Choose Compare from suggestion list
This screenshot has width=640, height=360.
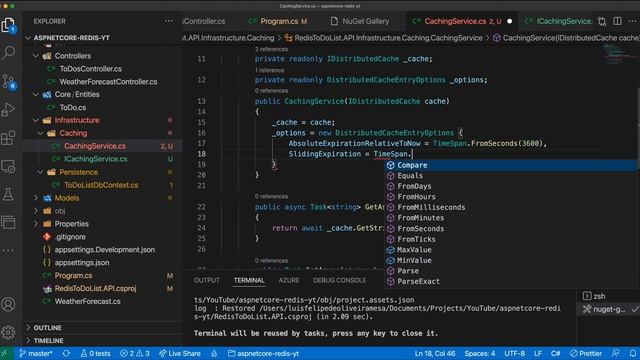pyautogui.click(x=510, y=165)
